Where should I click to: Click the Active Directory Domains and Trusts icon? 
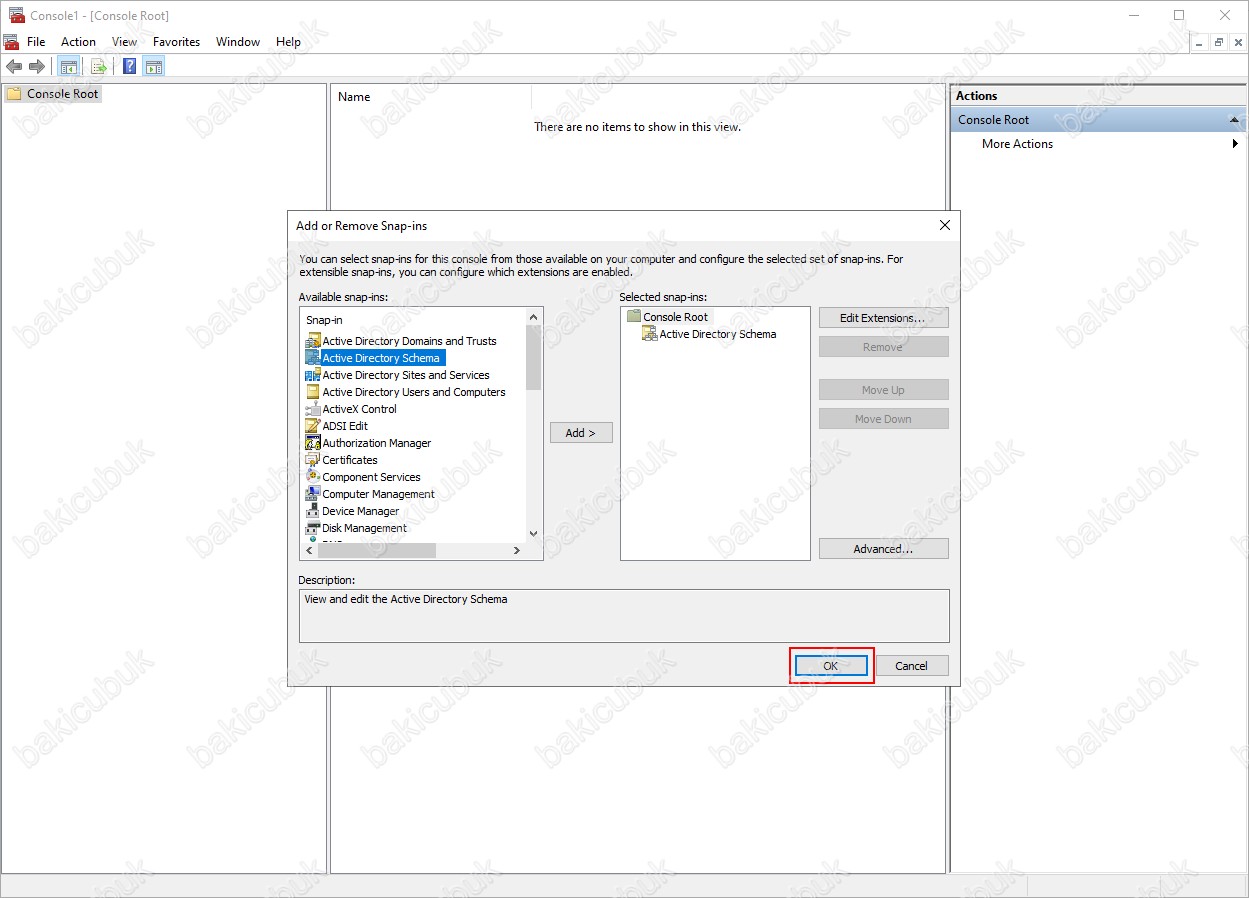tap(313, 341)
